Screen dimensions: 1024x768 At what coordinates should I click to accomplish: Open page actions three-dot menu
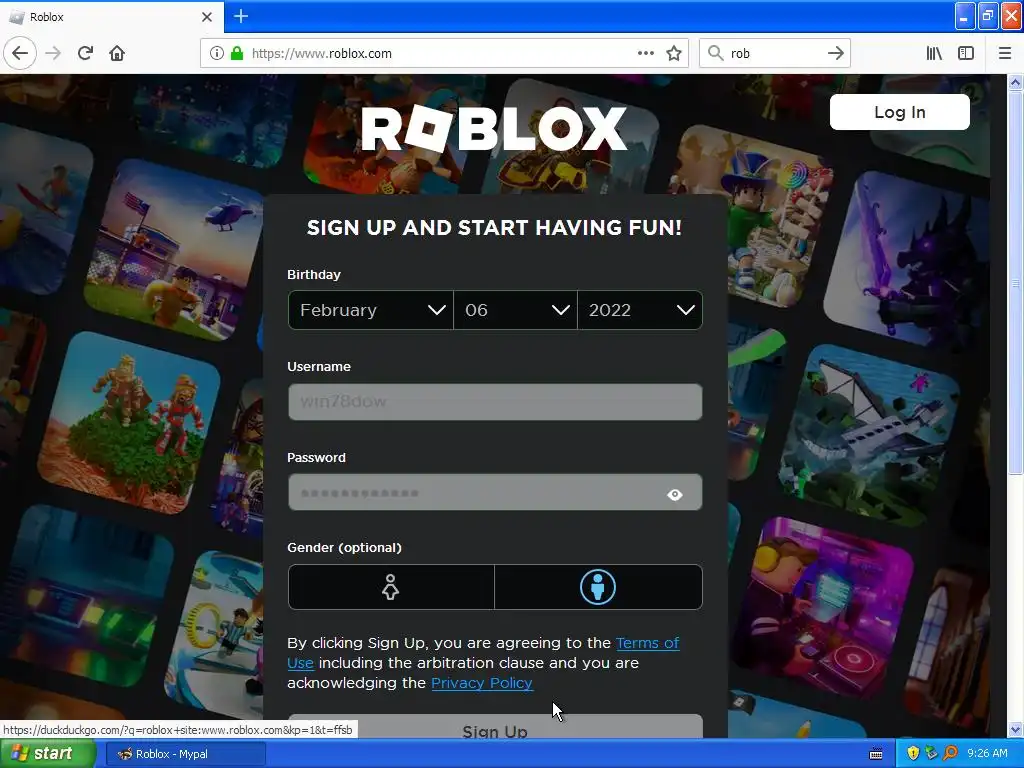pos(645,53)
